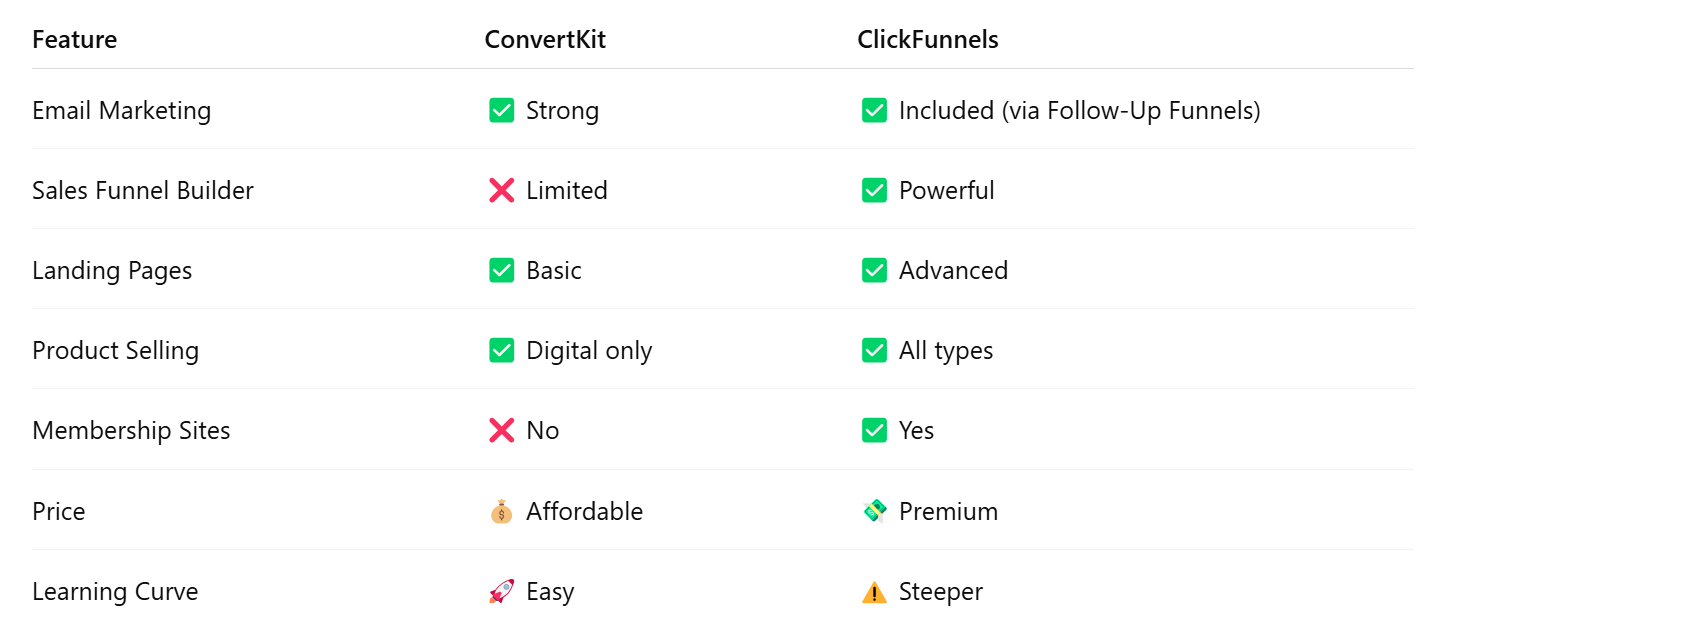Click the rocket icon beside Easy
This screenshot has width=1699, height=633.
(502, 591)
